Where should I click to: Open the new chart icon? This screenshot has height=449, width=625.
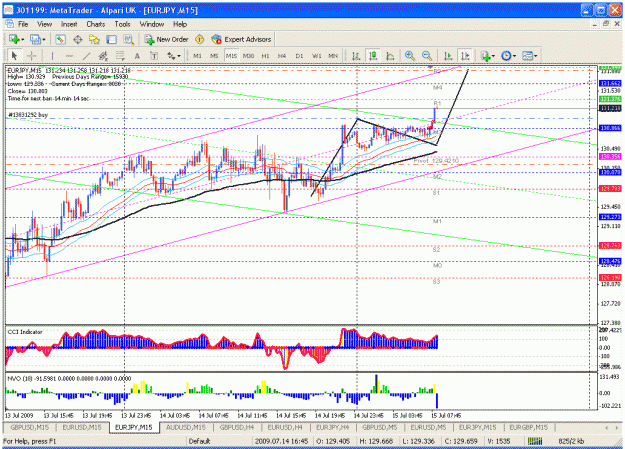pos(16,39)
